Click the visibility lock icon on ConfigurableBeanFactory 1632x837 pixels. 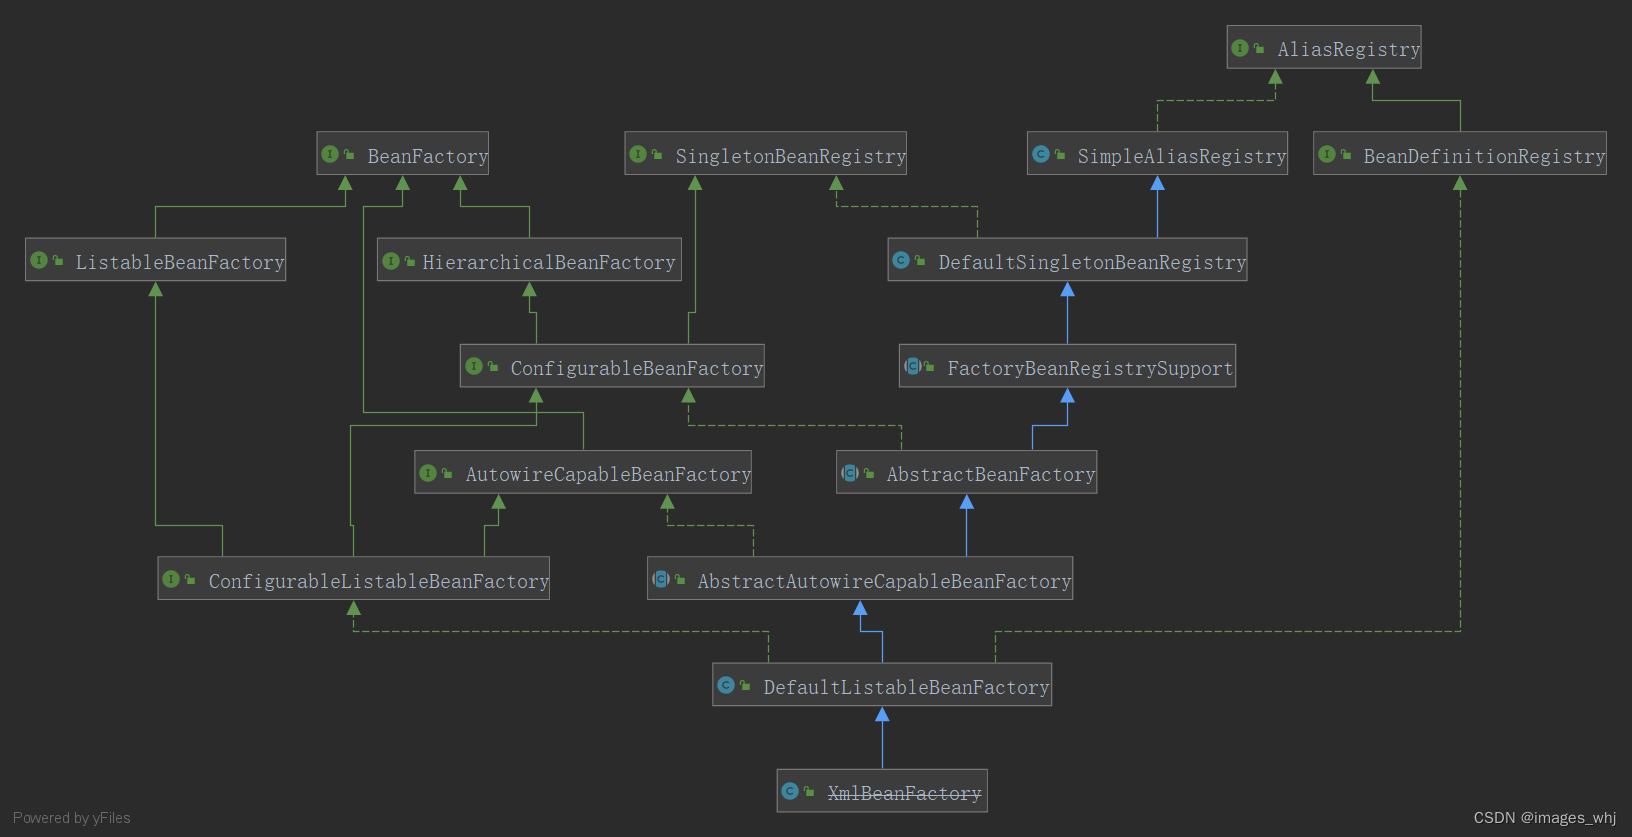pyautogui.click(x=493, y=366)
